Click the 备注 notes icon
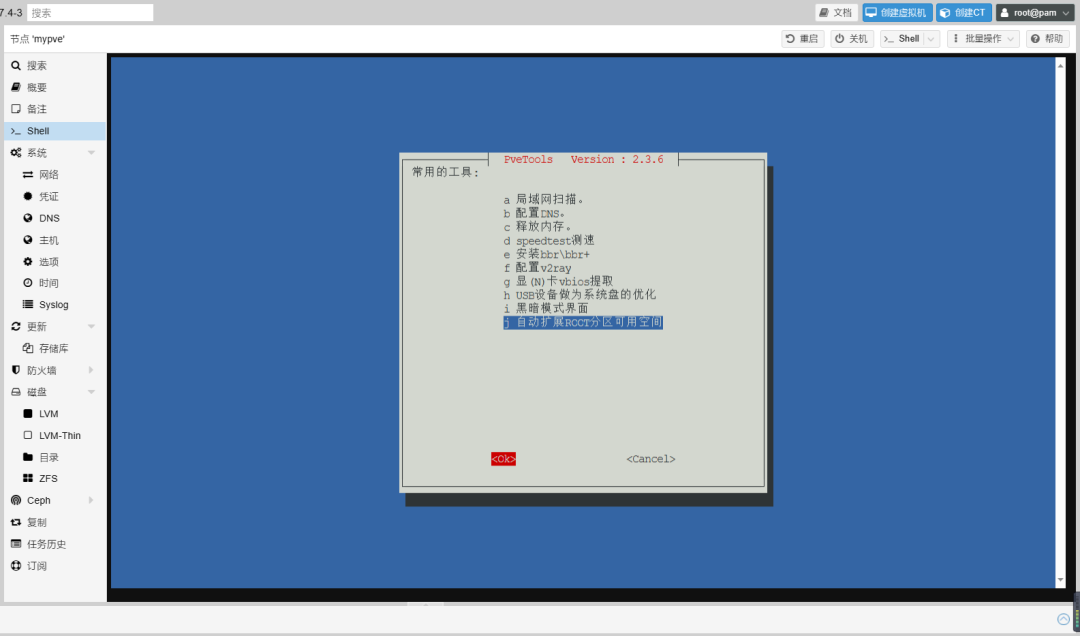This screenshot has width=1080, height=636. click(x=16, y=109)
